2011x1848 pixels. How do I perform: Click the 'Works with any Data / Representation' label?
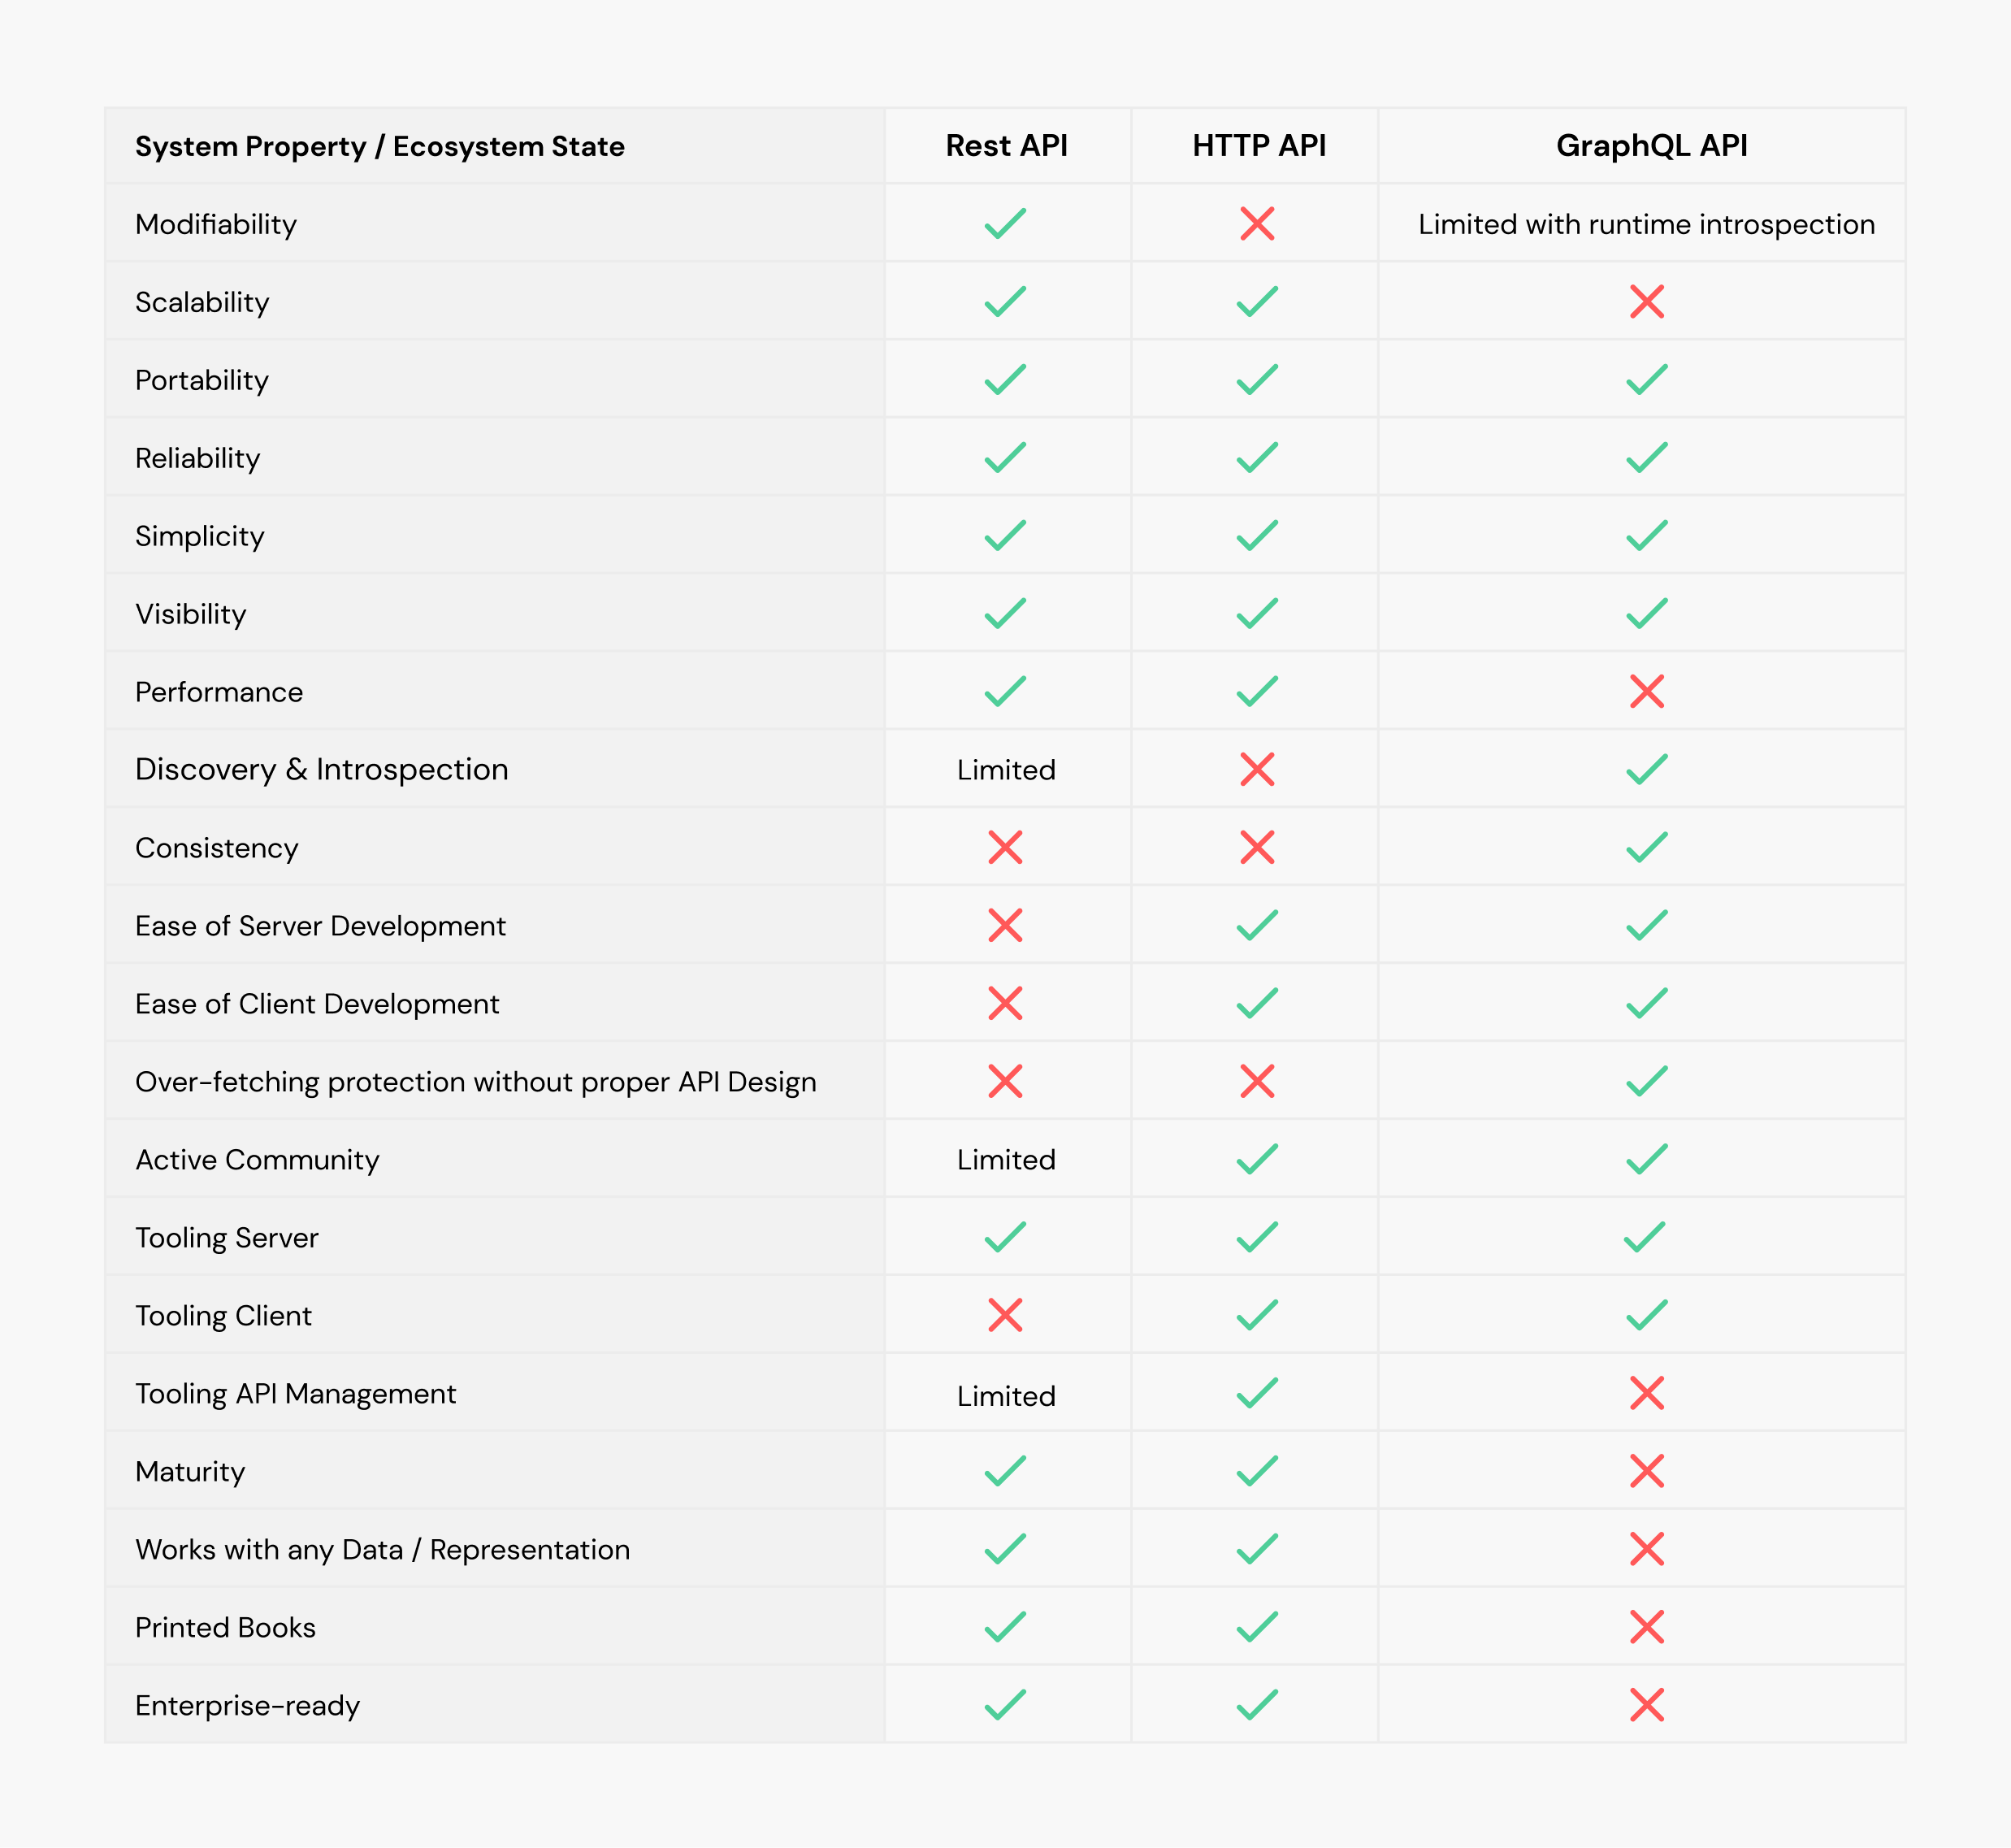[383, 1550]
